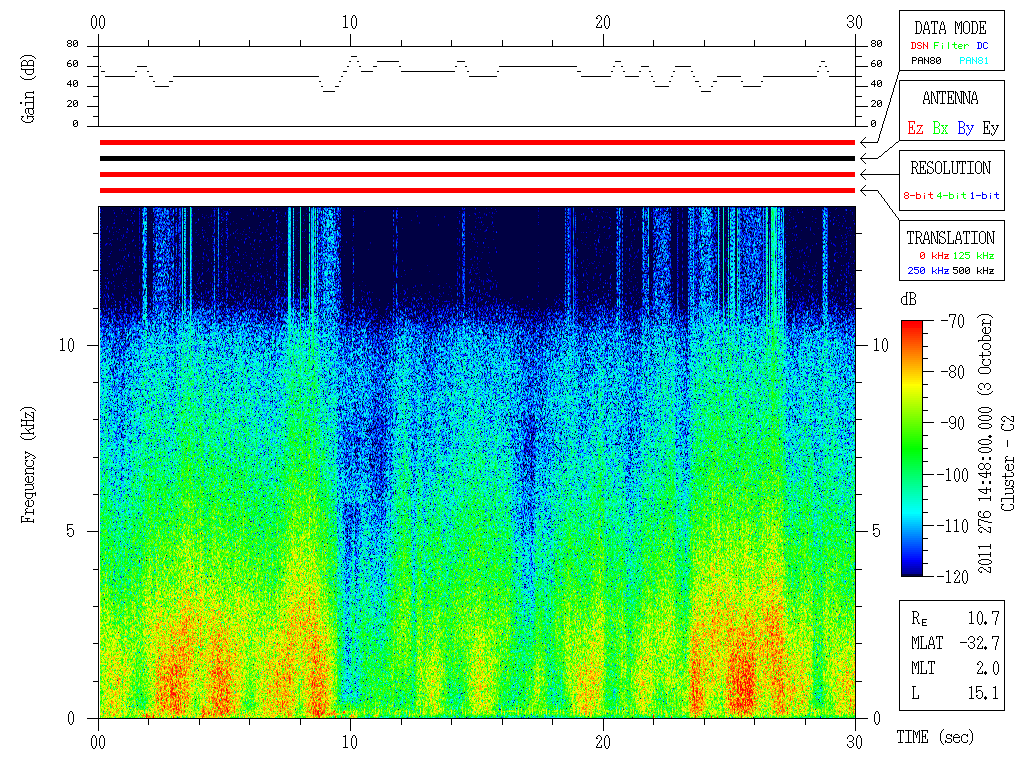Screen dimensions: 1024x768
Task: Click the -100 value on the color scale
Action: click(953, 474)
